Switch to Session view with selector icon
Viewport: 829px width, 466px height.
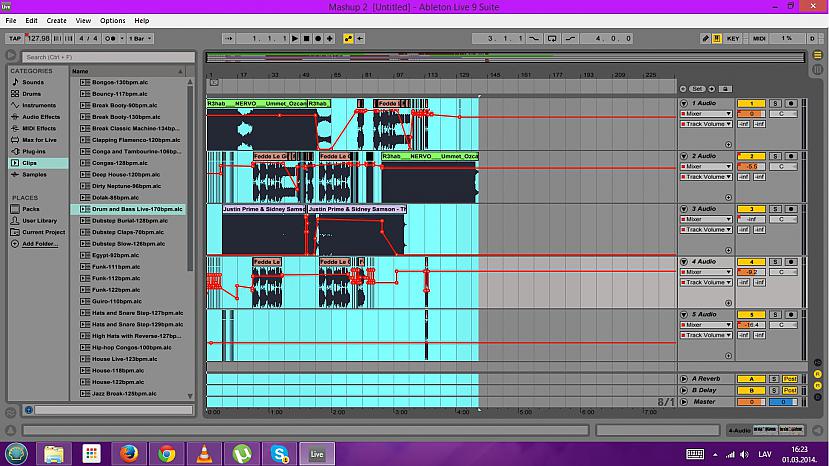[817, 69]
